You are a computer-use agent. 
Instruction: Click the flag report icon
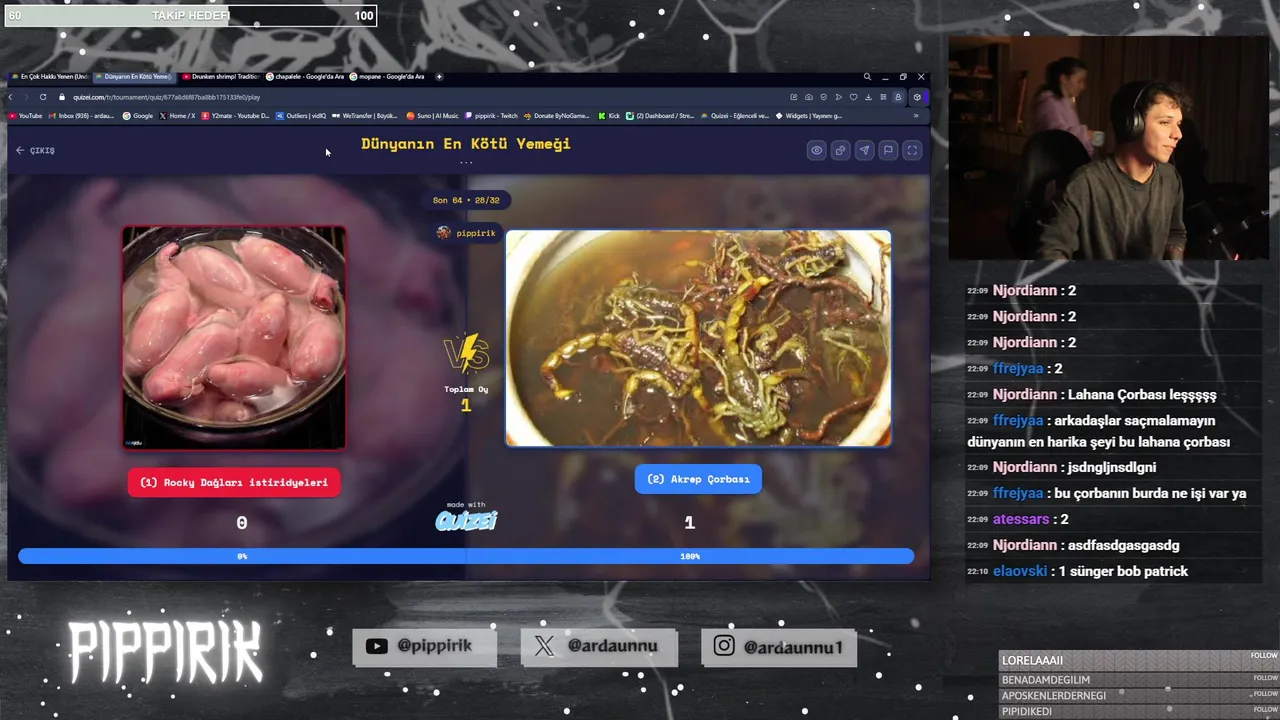coord(888,150)
